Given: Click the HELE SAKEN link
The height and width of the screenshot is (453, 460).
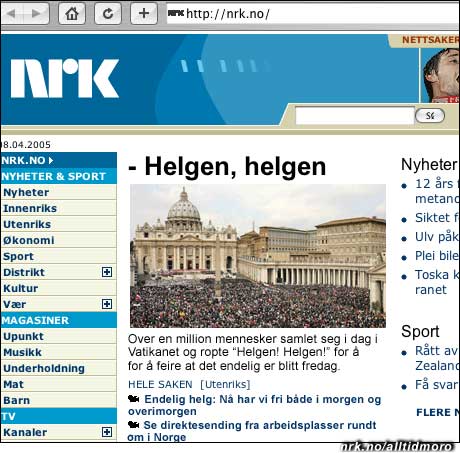Looking at the screenshot, I should pyautogui.click(x=160, y=384).
